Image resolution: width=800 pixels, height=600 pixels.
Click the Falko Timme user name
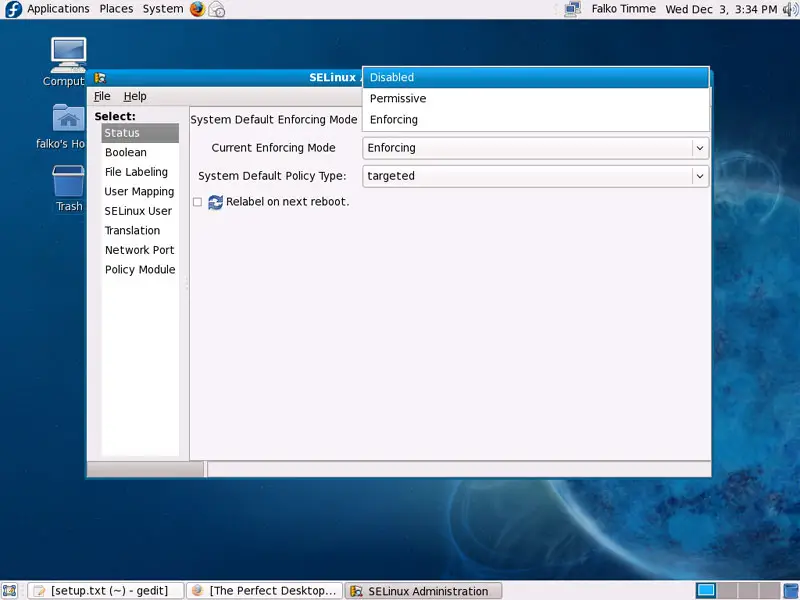pyautogui.click(x=623, y=9)
